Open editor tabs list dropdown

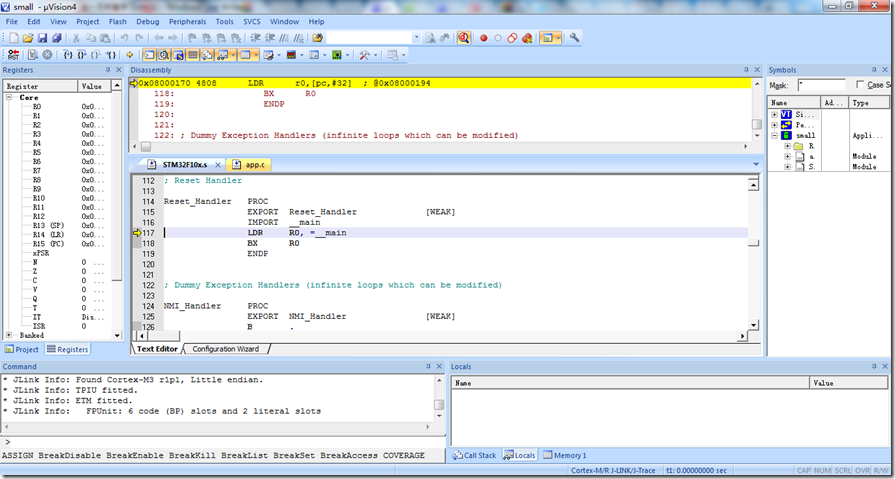756,164
